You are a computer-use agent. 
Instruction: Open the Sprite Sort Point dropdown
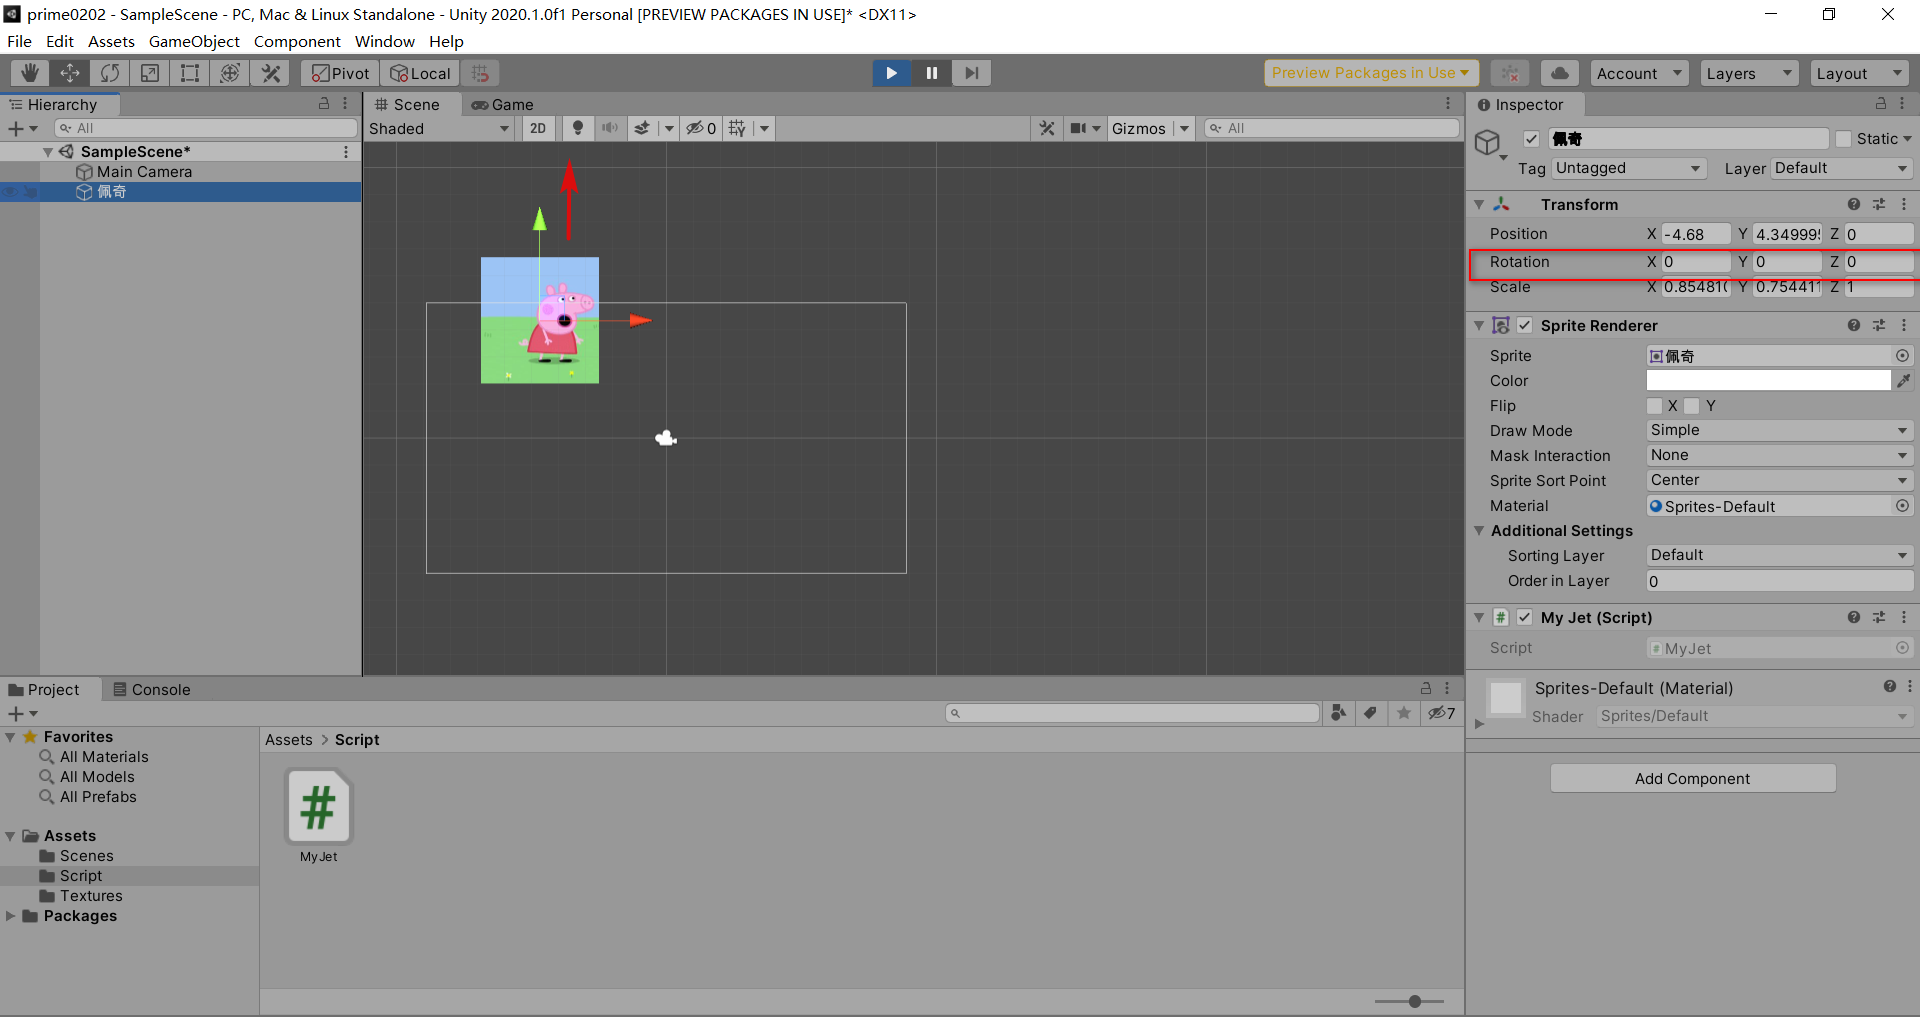(1779, 480)
